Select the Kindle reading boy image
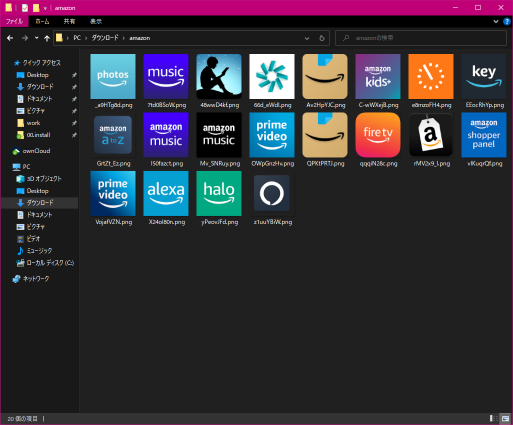Viewport: 513px width, 425px height. (x=219, y=77)
